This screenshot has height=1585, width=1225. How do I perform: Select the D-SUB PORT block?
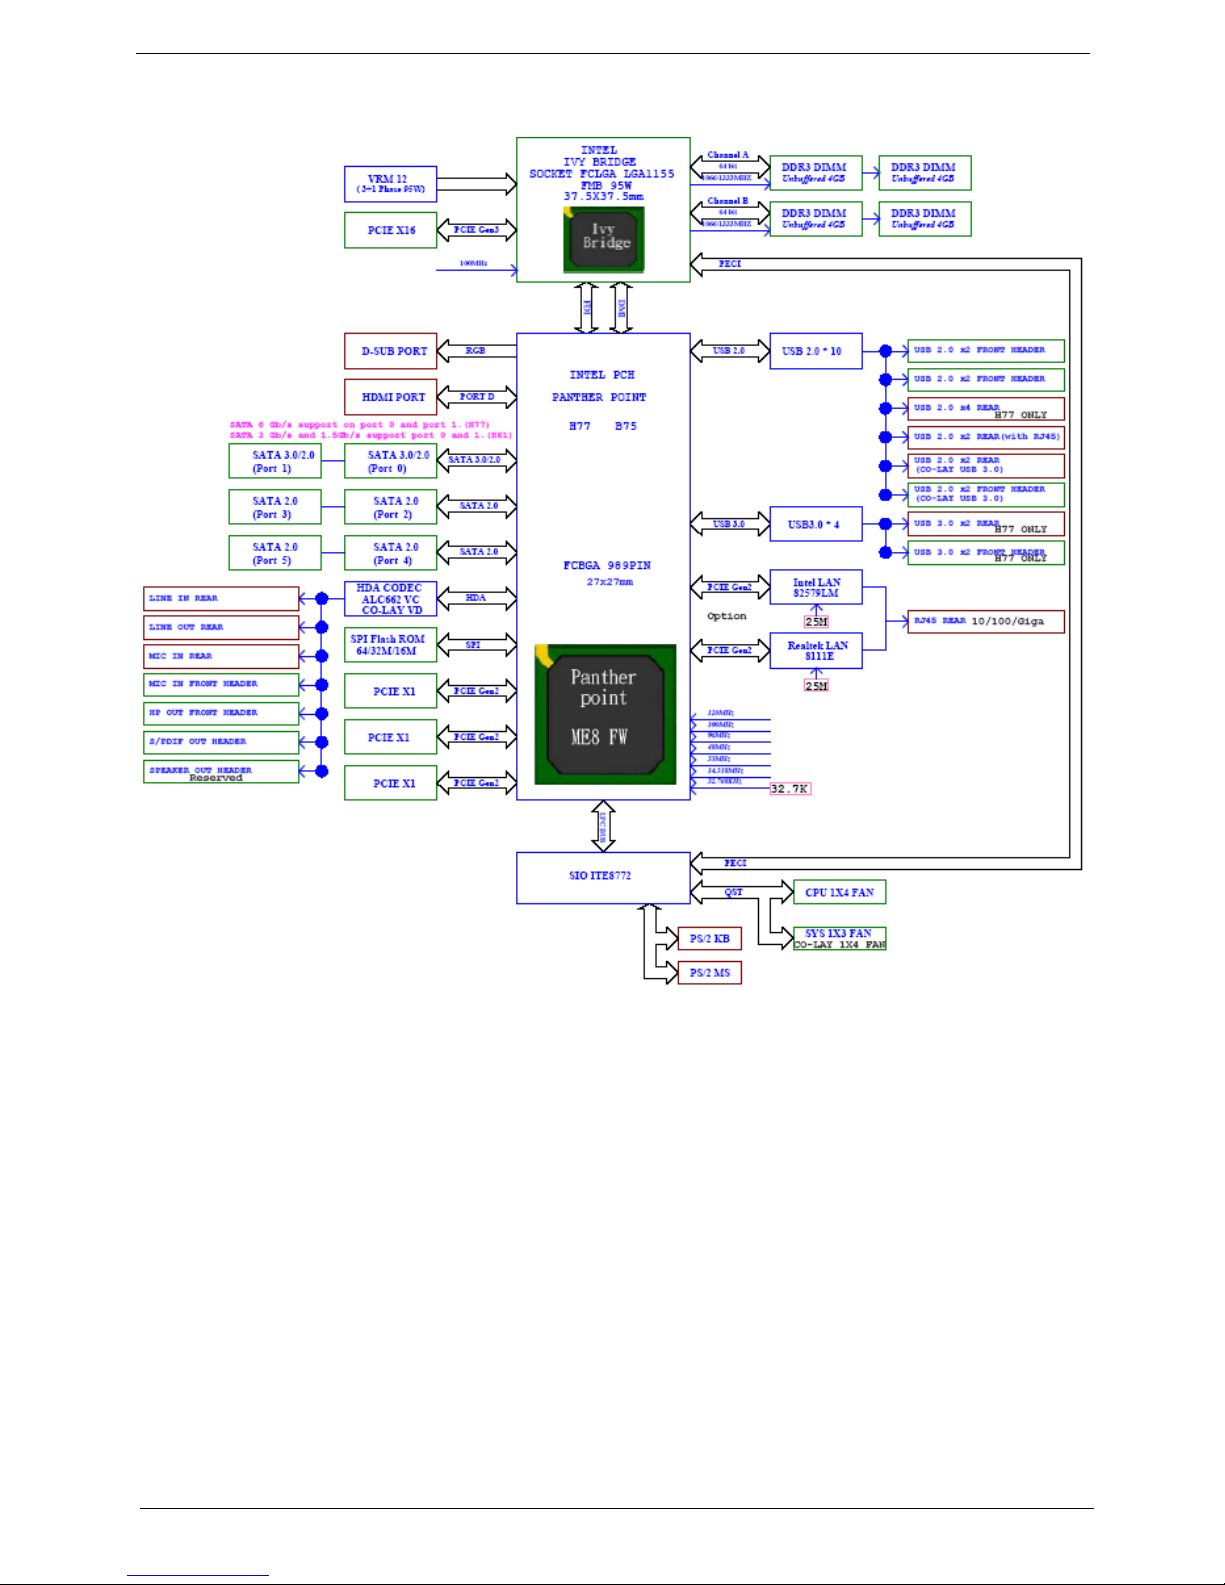coord(391,351)
